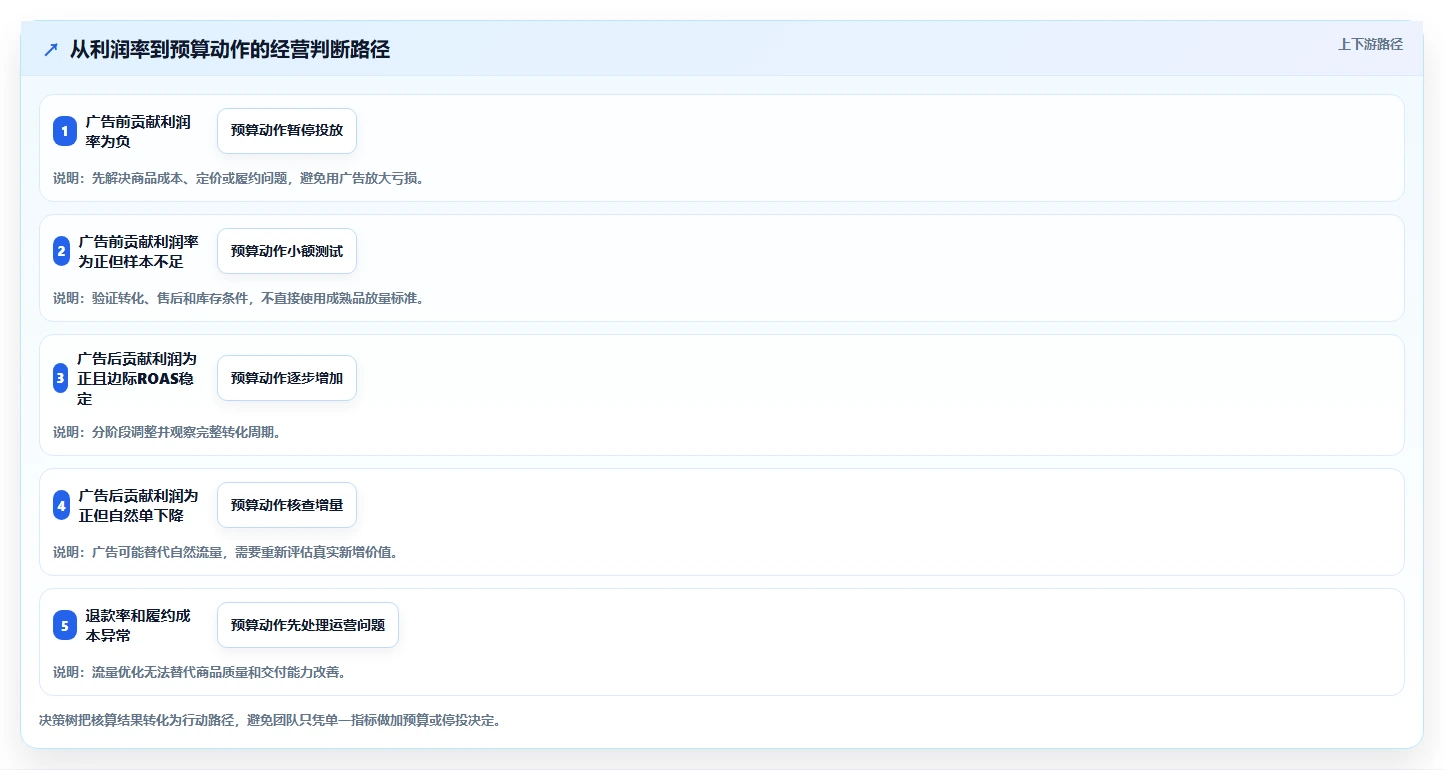1444x770 pixels.
Task: Click step number 5 badge
Action: coord(65,625)
